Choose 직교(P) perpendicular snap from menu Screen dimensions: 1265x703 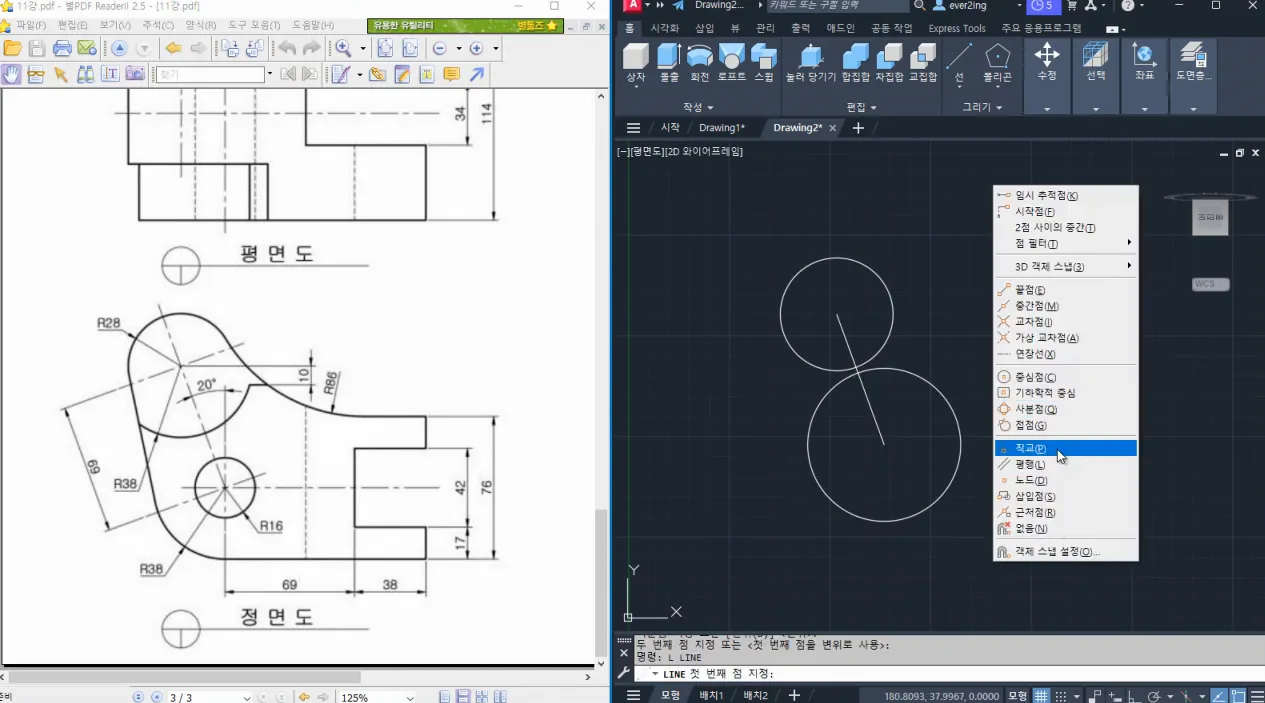1066,448
